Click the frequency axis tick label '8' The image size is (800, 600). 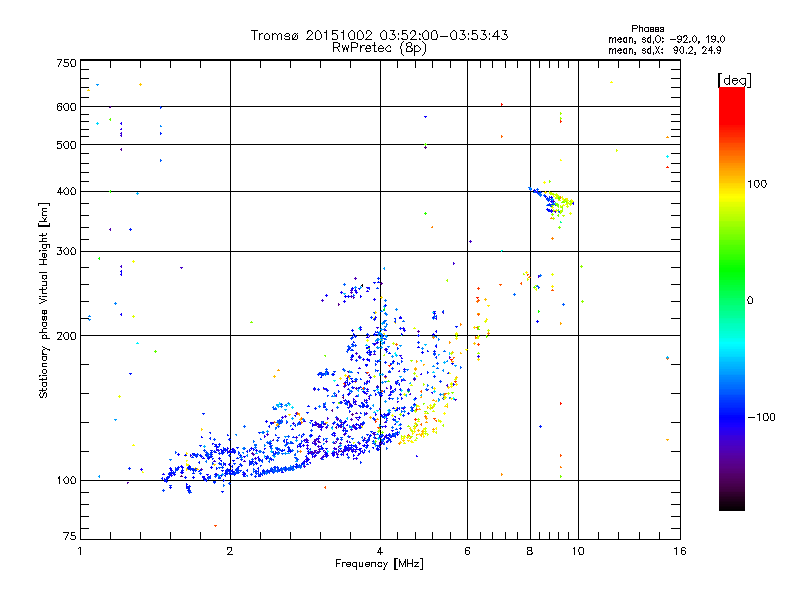[530, 551]
